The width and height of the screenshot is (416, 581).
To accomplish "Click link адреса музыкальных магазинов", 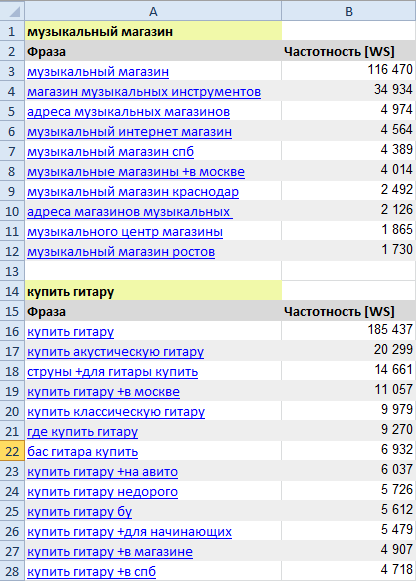I will pyautogui.click(x=128, y=112).
